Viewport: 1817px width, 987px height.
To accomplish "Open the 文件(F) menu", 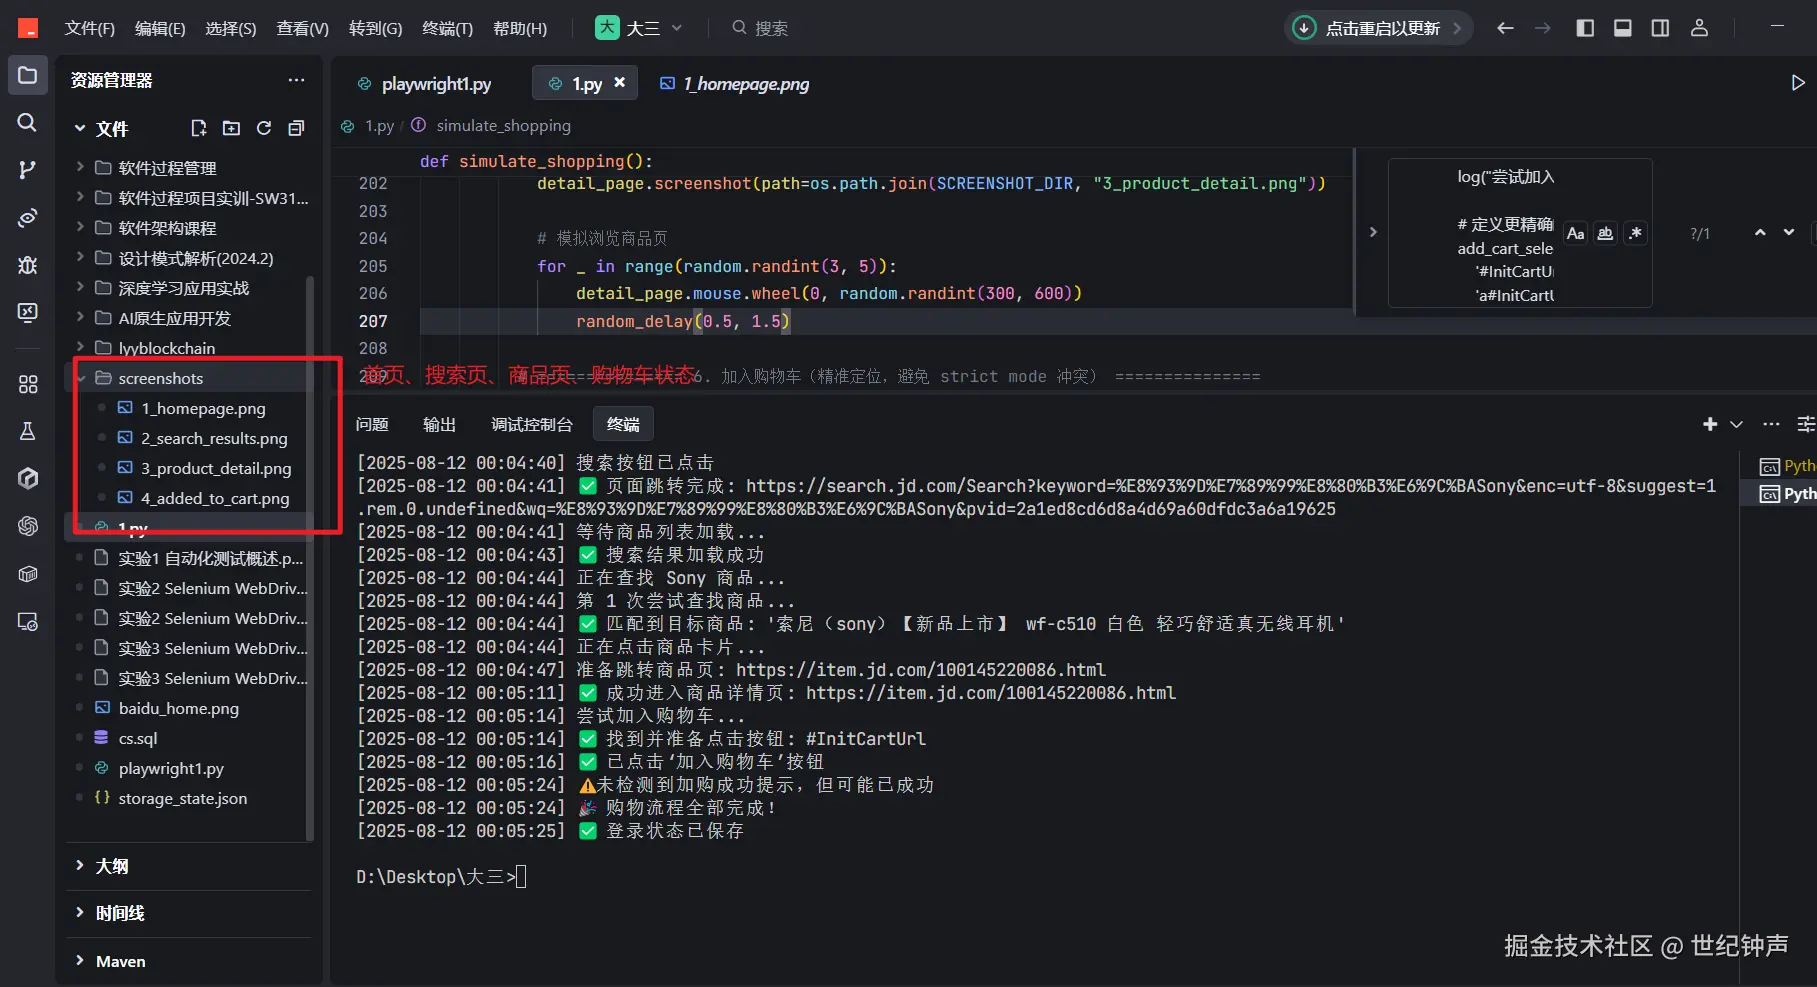I will point(90,28).
